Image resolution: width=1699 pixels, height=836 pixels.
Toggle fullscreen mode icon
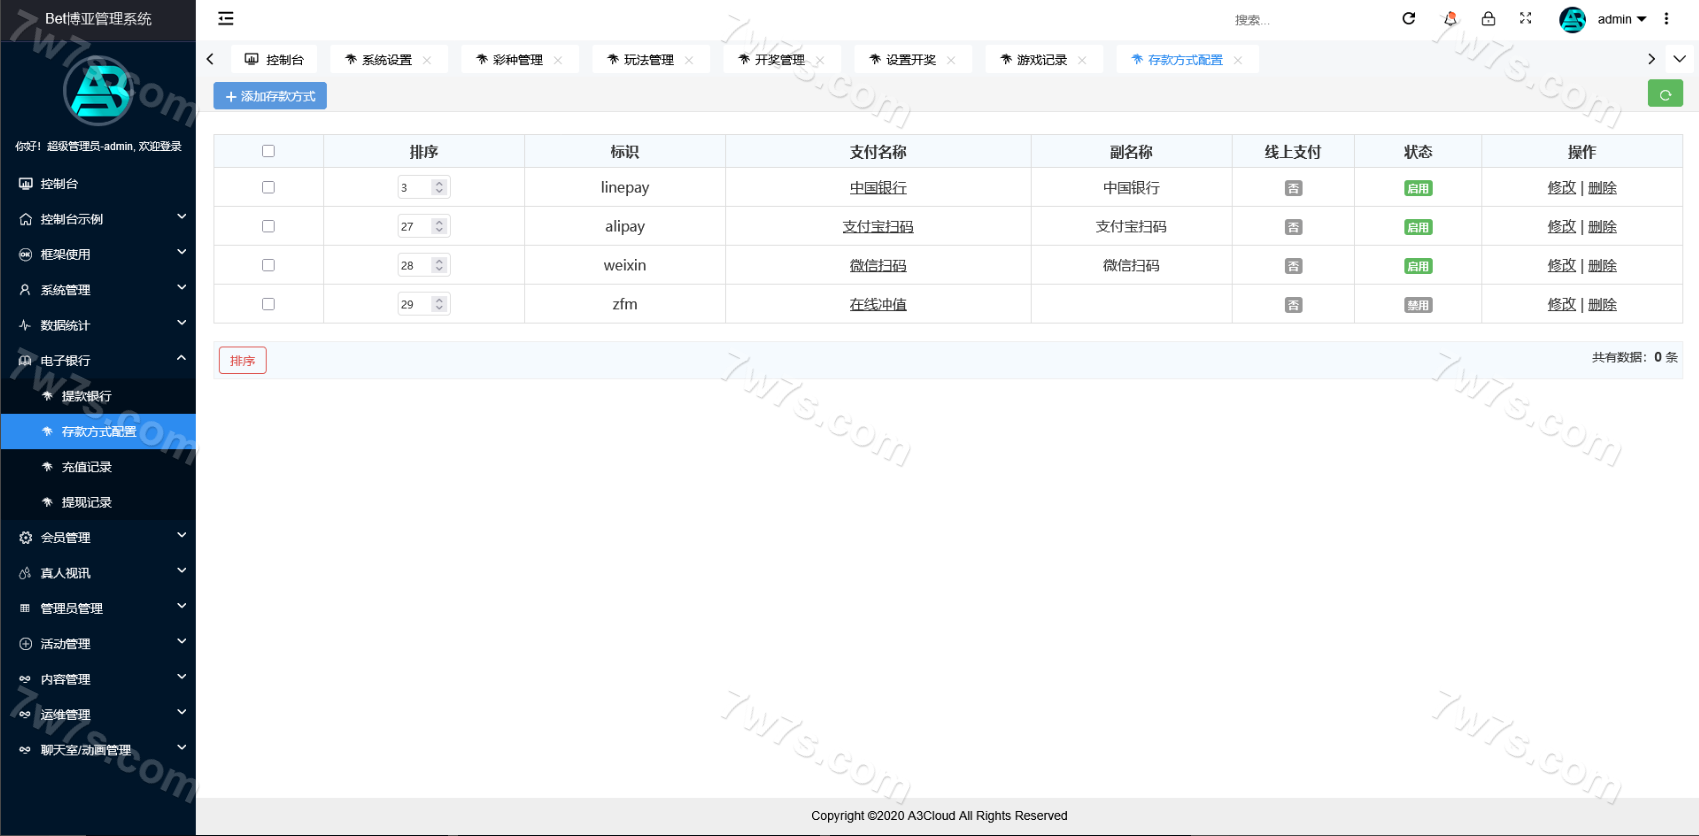[x=1526, y=19]
